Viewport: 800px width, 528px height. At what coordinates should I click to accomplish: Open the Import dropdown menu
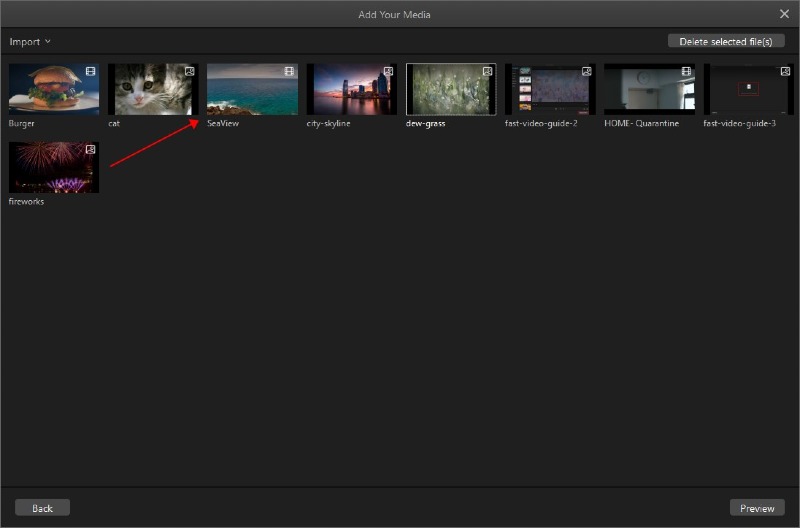click(30, 42)
